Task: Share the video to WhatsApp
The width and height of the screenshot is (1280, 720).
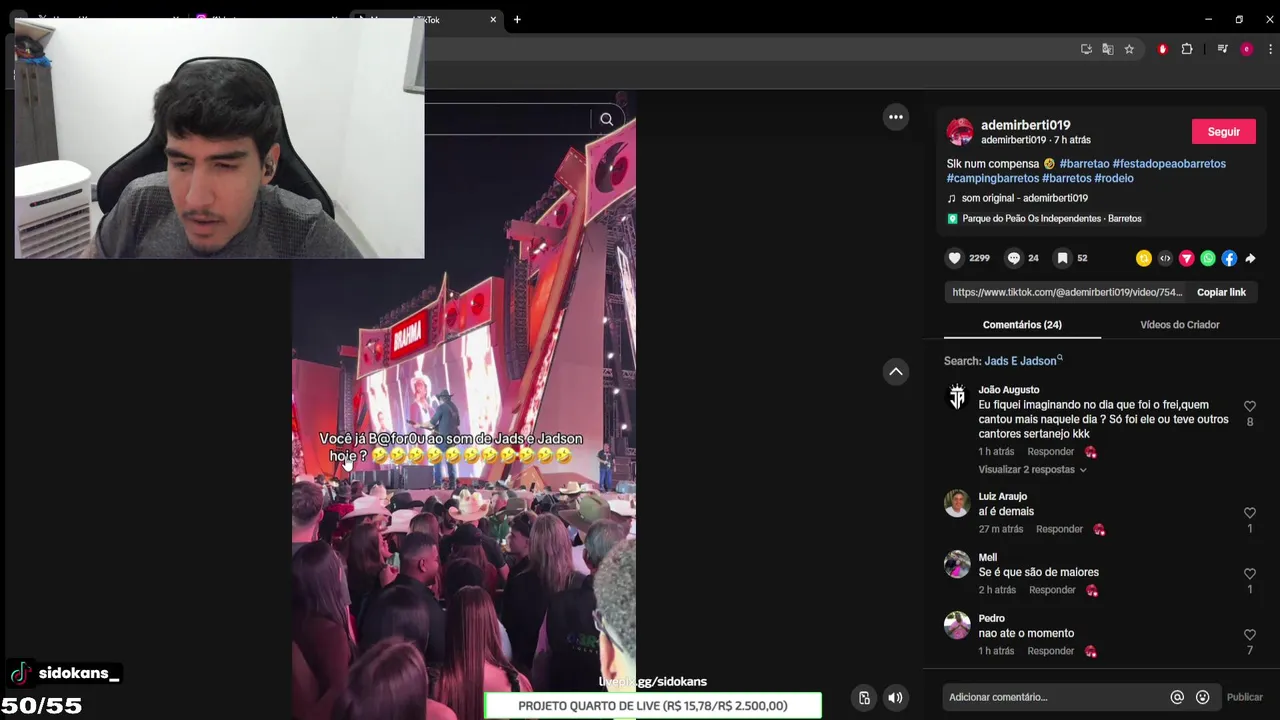Action: [1208, 258]
